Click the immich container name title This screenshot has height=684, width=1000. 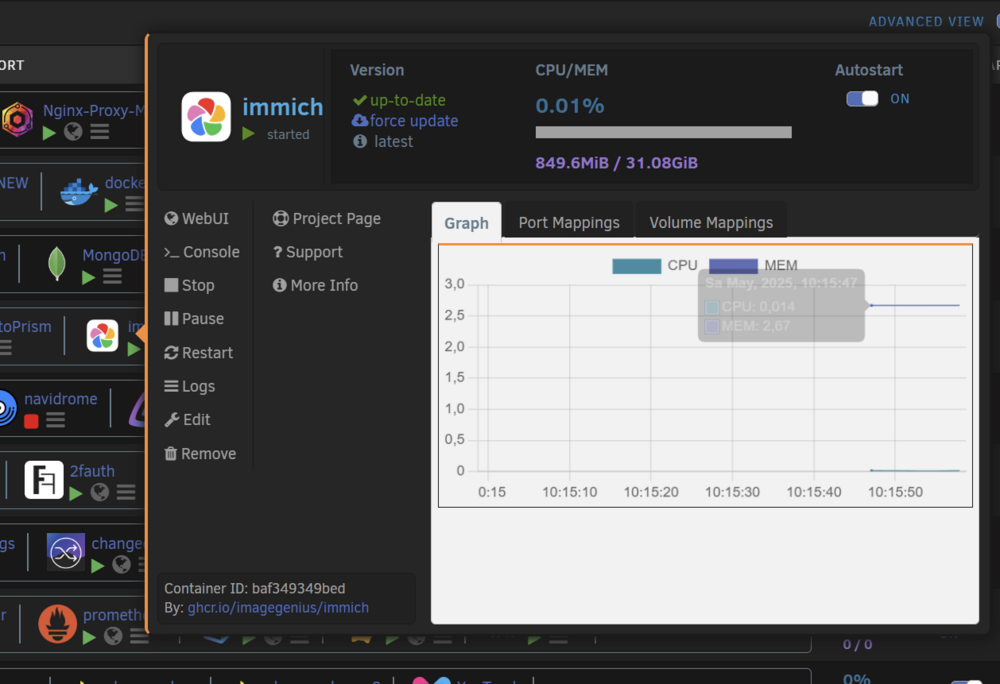click(x=283, y=107)
